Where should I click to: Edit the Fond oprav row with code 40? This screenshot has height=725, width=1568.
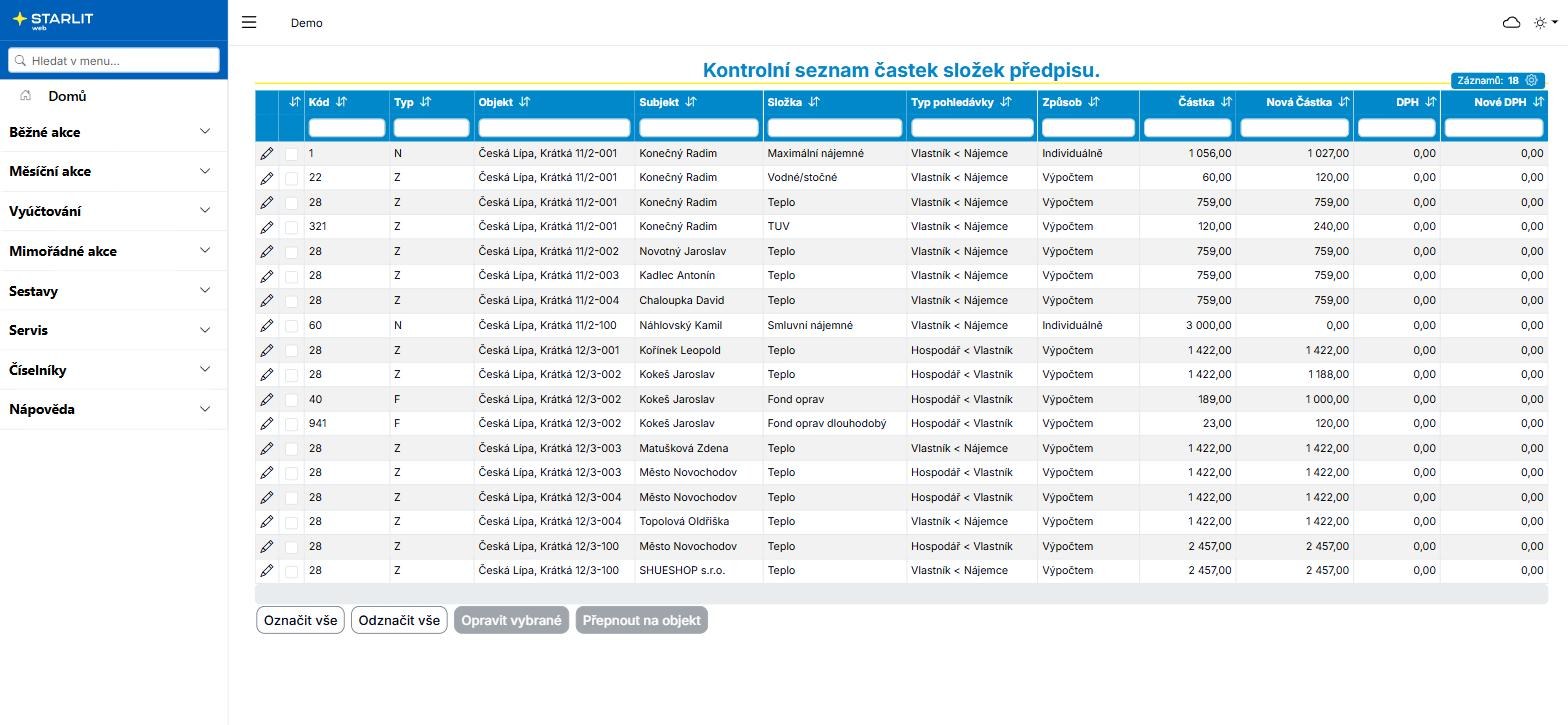click(266, 400)
